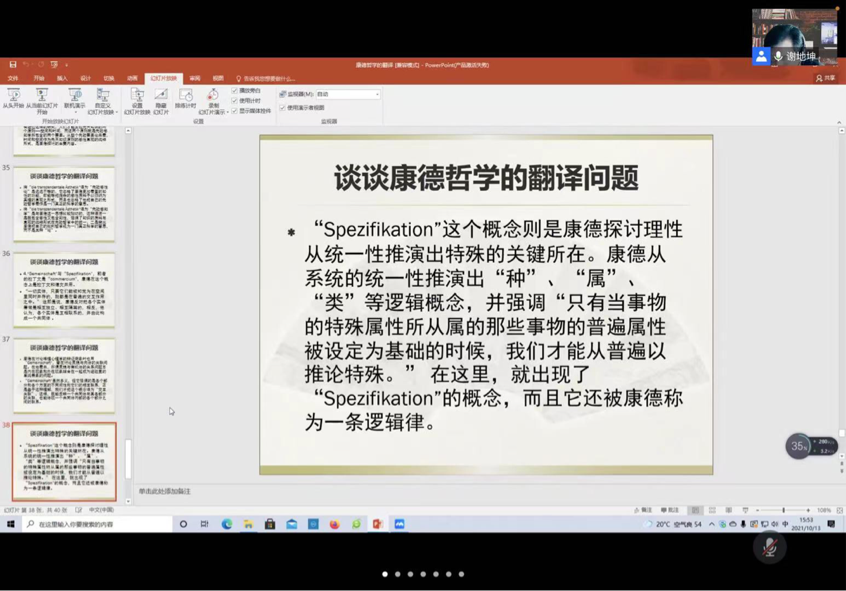
Task: Click the 备注 (Notes) button in status bar
Action: 643,510
